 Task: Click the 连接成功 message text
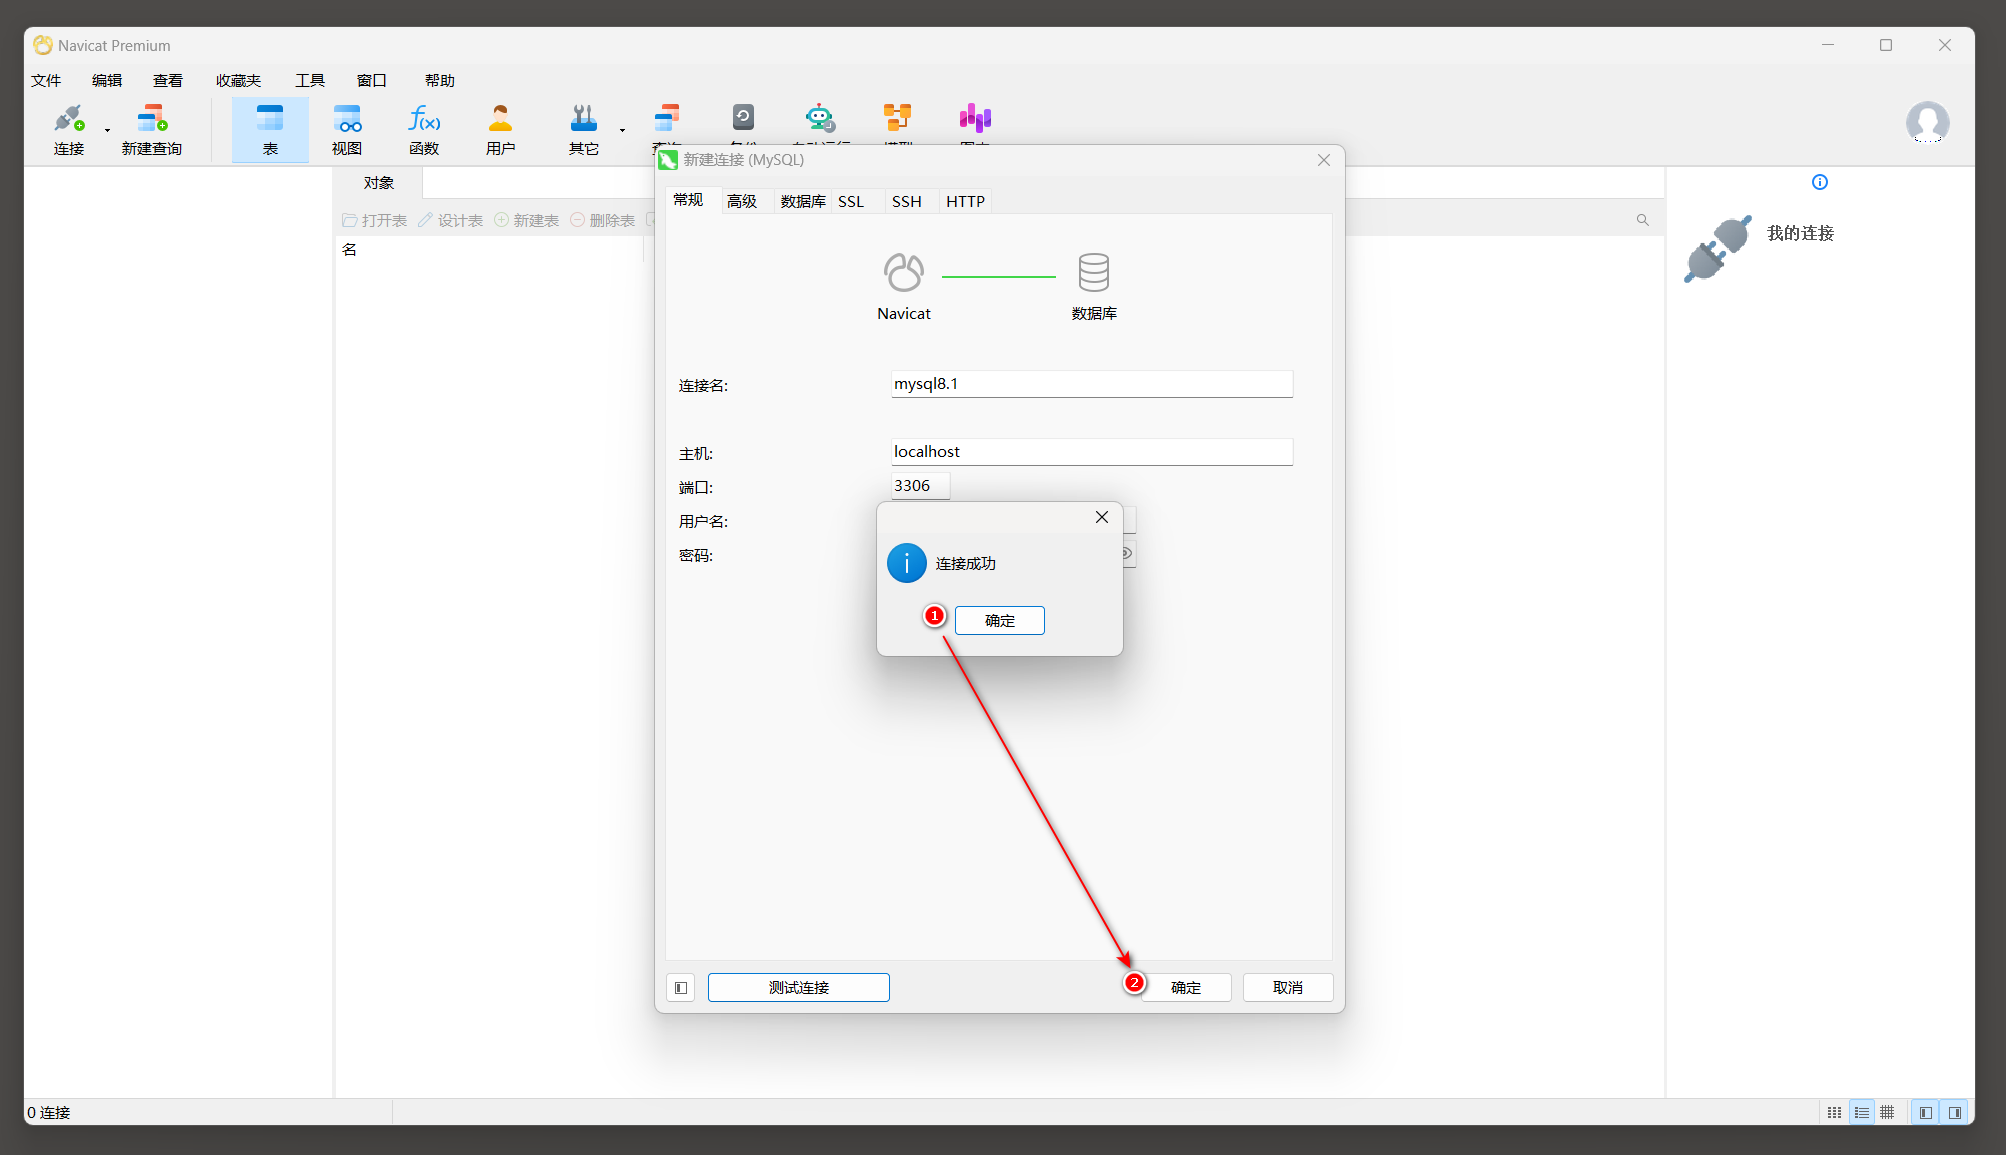pyautogui.click(x=965, y=563)
